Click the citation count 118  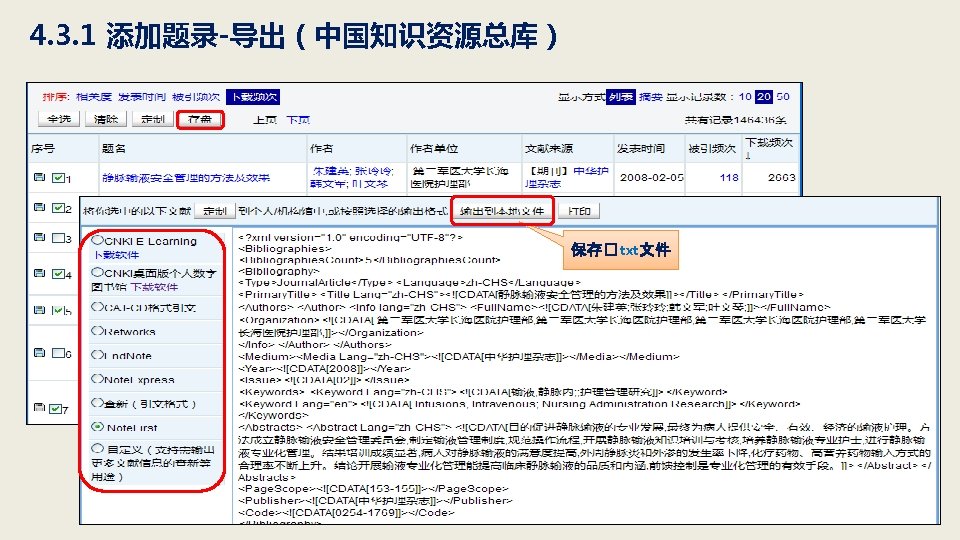(729, 178)
